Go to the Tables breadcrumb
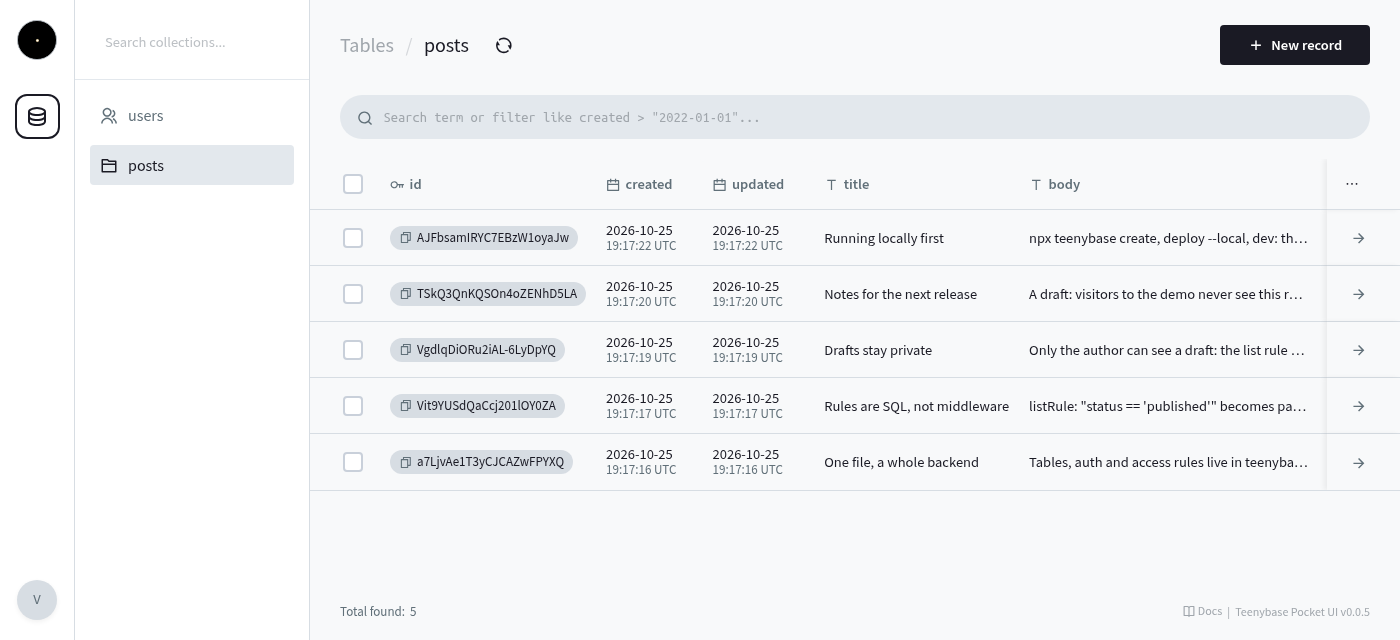Screen dimensions: 1400x640 point(367,45)
